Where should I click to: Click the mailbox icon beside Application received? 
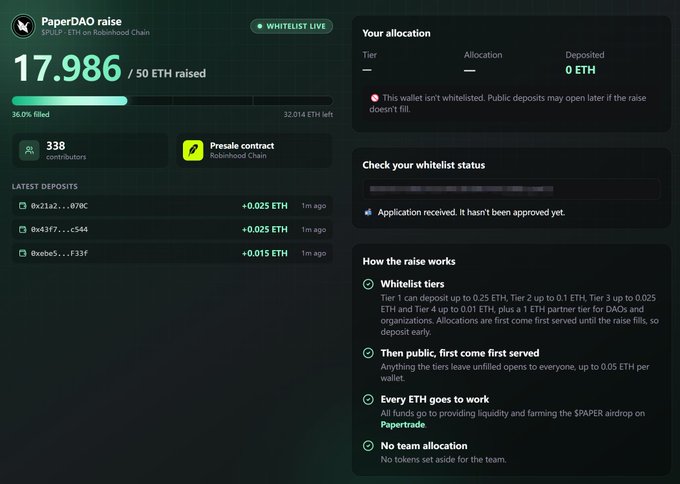[368, 213]
